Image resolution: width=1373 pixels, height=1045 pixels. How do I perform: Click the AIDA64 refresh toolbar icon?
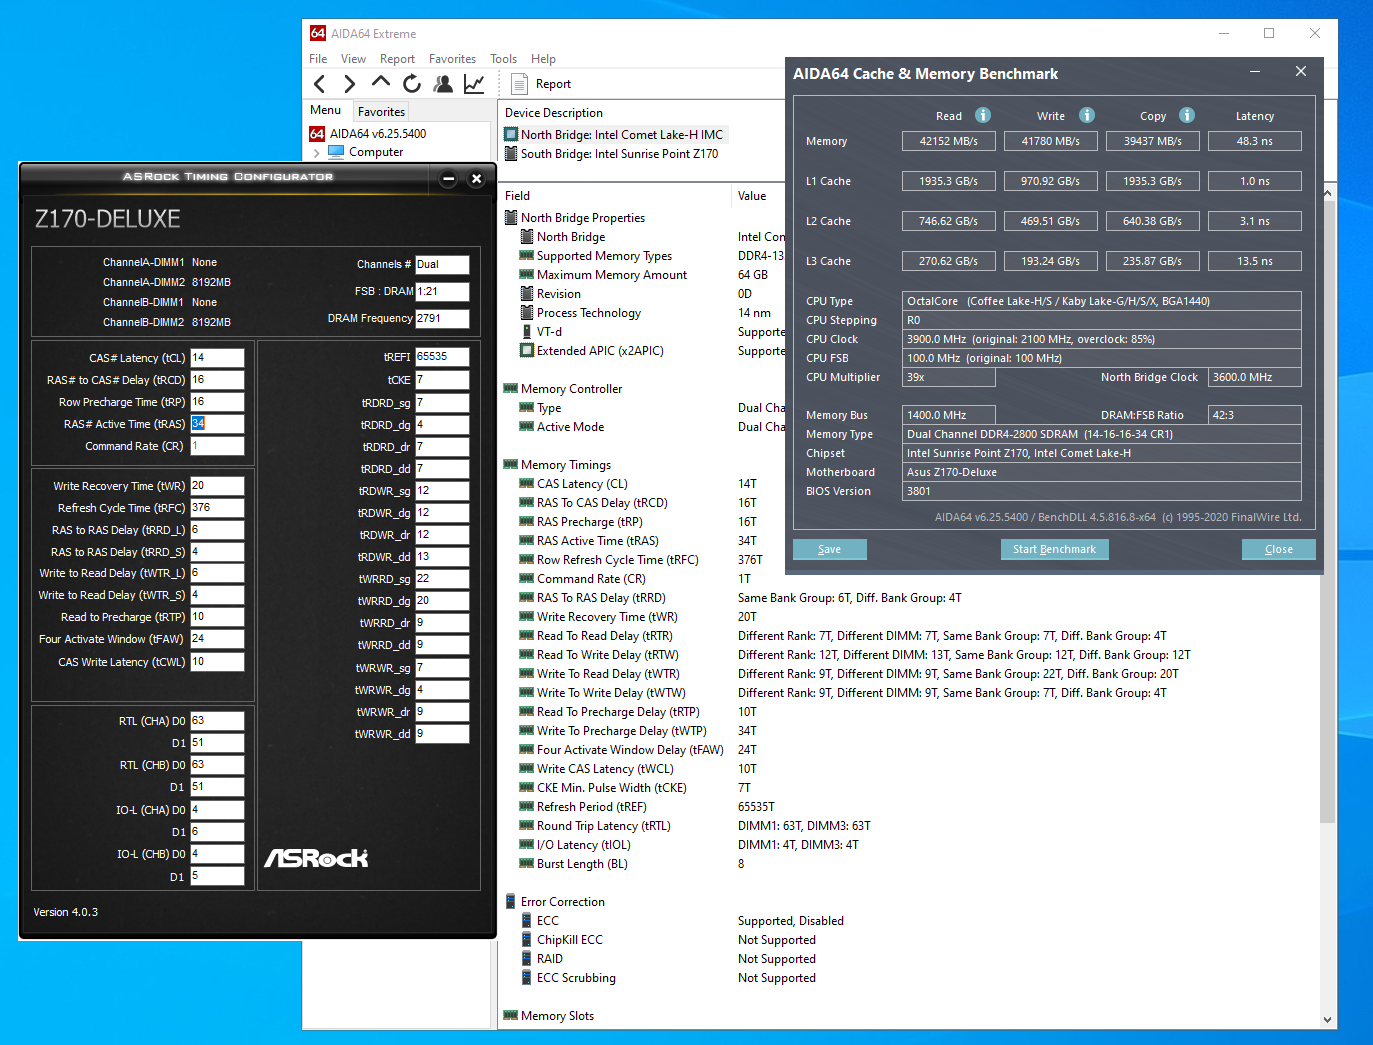(x=412, y=84)
